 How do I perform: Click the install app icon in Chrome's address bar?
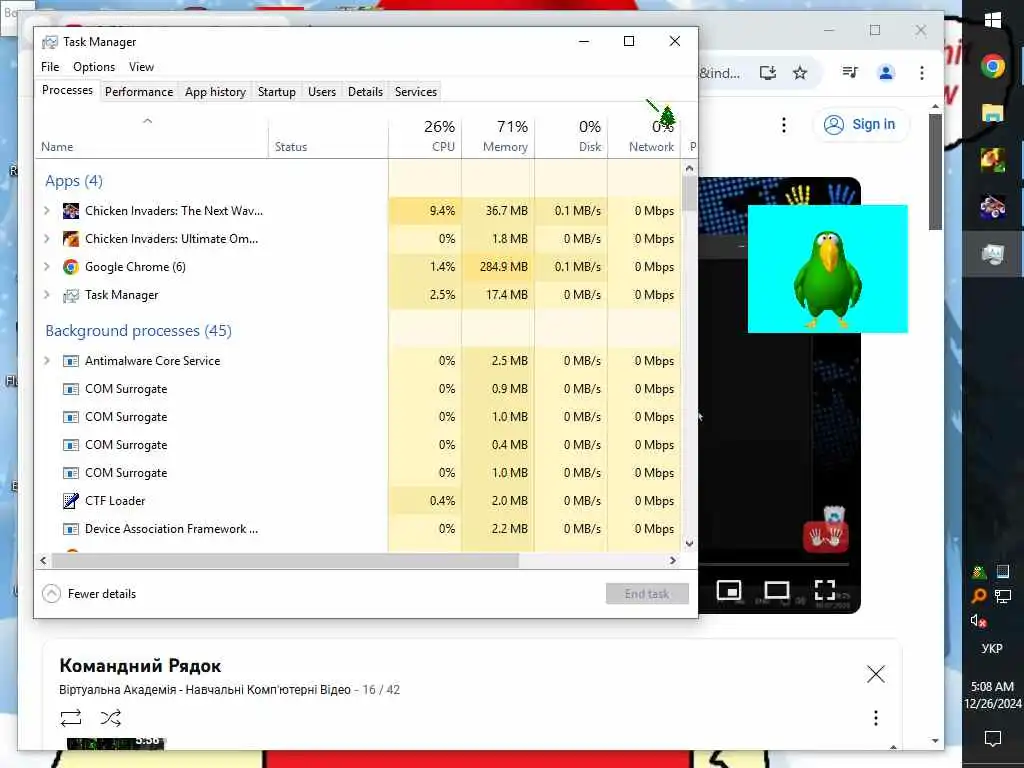768,72
